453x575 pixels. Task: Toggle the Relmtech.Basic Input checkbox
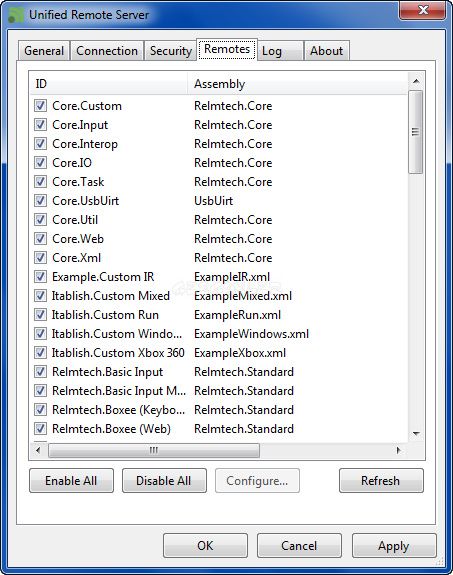pos(40,372)
